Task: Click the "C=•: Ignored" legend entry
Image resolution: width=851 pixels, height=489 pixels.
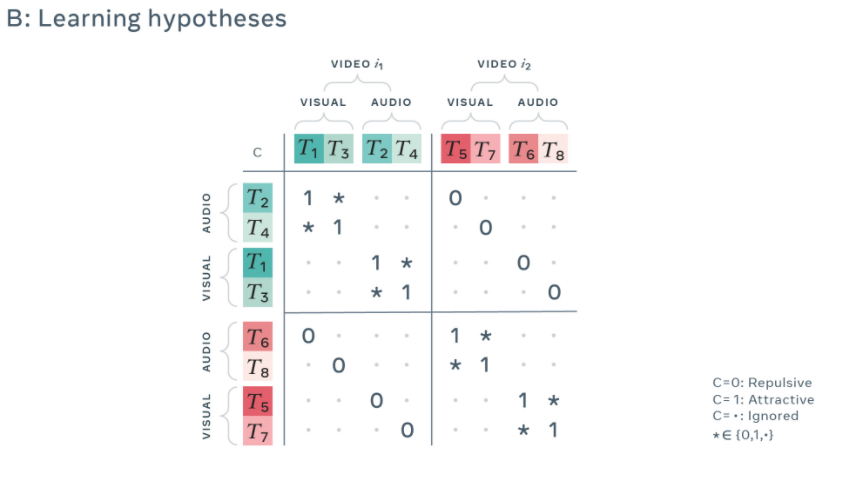Action: click(757, 416)
